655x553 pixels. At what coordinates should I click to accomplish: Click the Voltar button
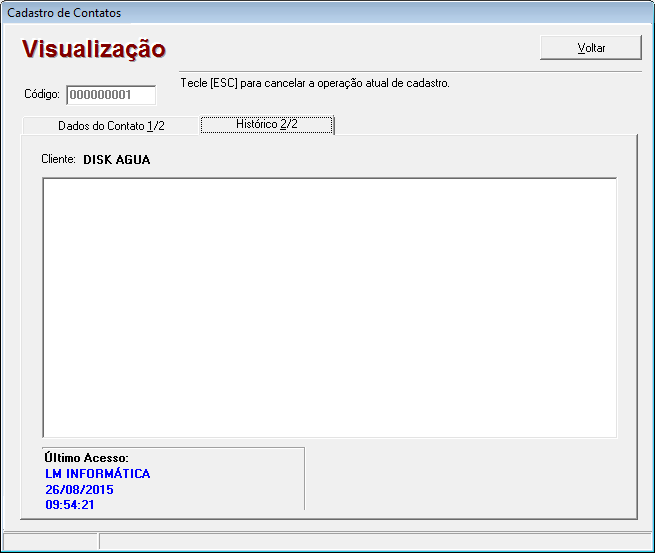coord(590,48)
